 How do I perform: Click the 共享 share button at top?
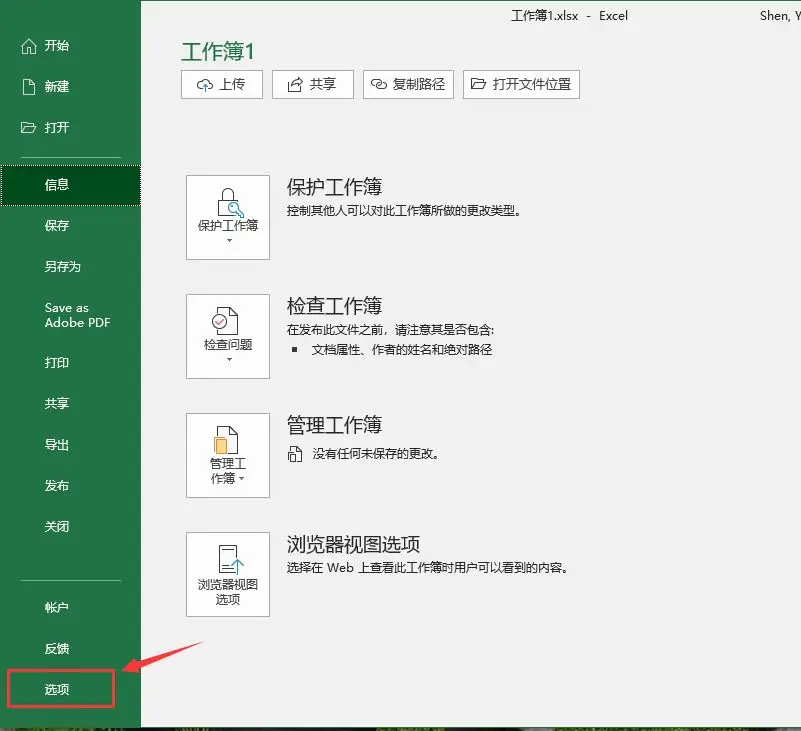pyautogui.click(x=312, y=85)
